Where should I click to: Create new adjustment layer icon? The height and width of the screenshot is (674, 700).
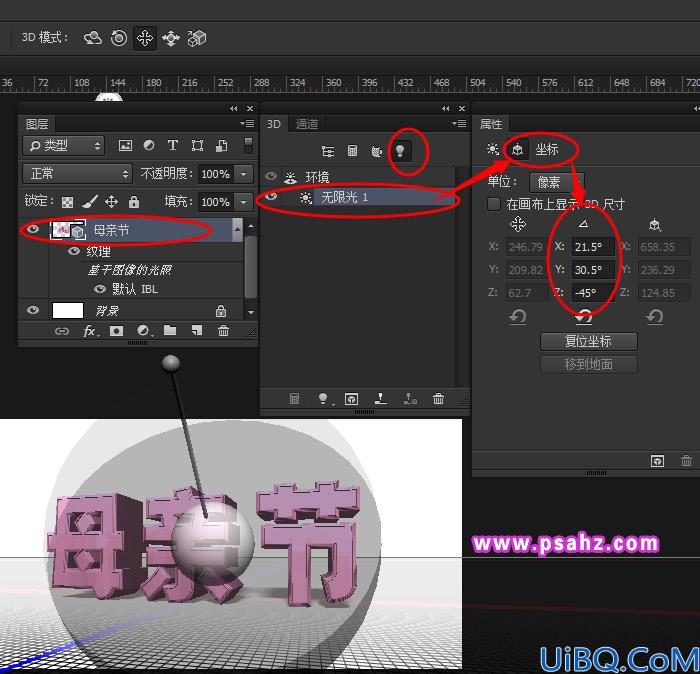click(143, 331)
